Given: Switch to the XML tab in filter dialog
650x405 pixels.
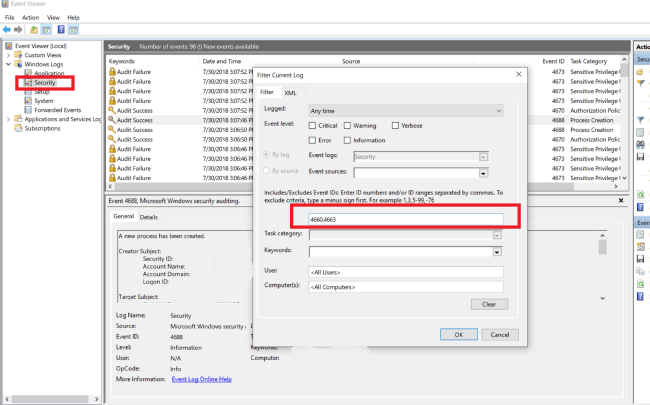Looking at the screenshot, I should [x=291, y=93].
